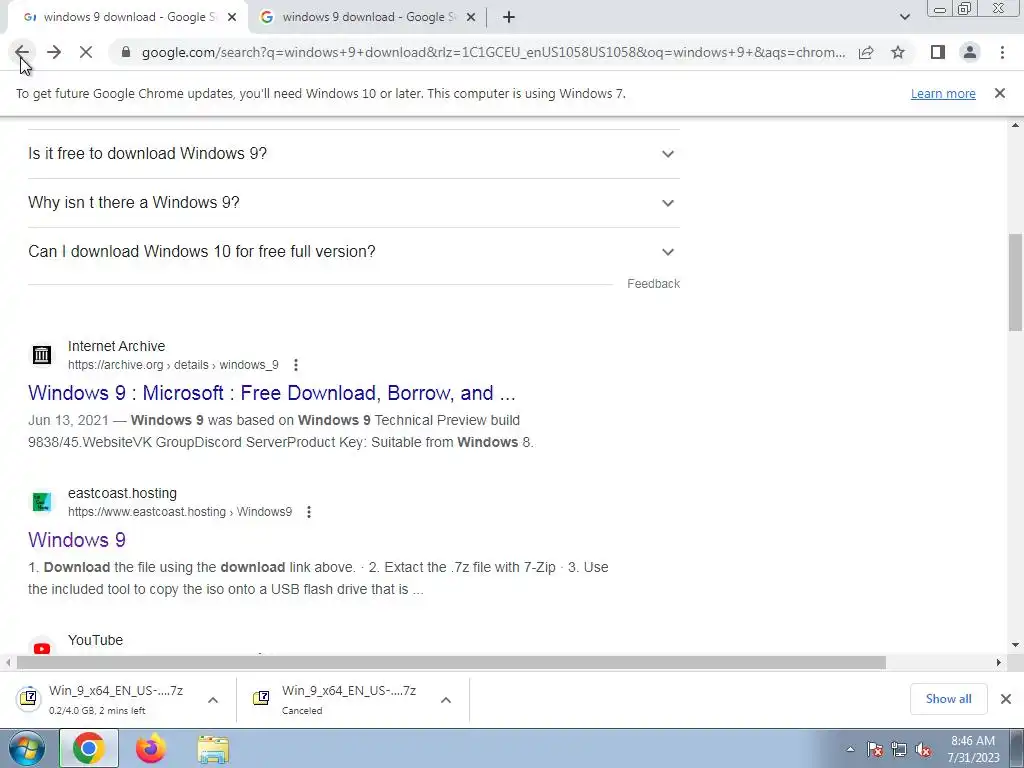
Task: Open the Chrome profile avatar
Action: (x=970, y=52)
